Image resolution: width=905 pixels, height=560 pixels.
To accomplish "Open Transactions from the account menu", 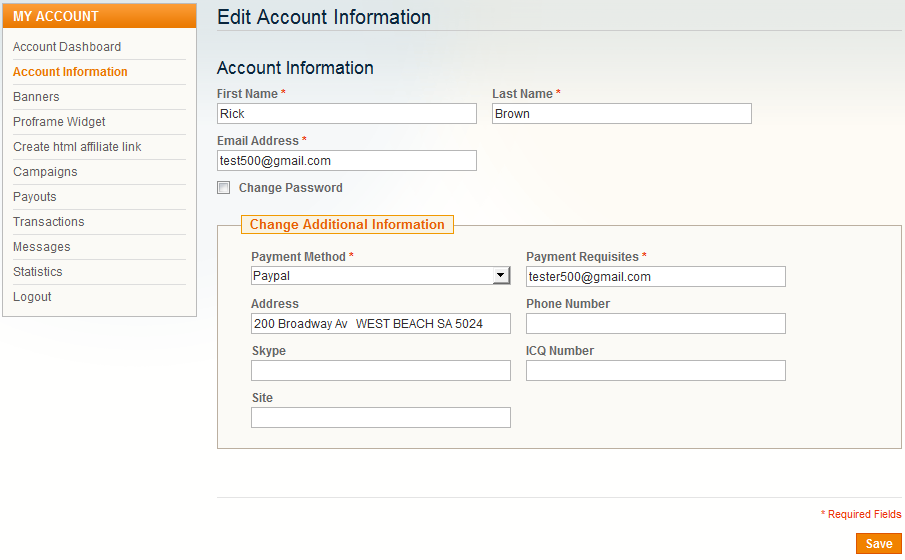I will pos(48,222).
